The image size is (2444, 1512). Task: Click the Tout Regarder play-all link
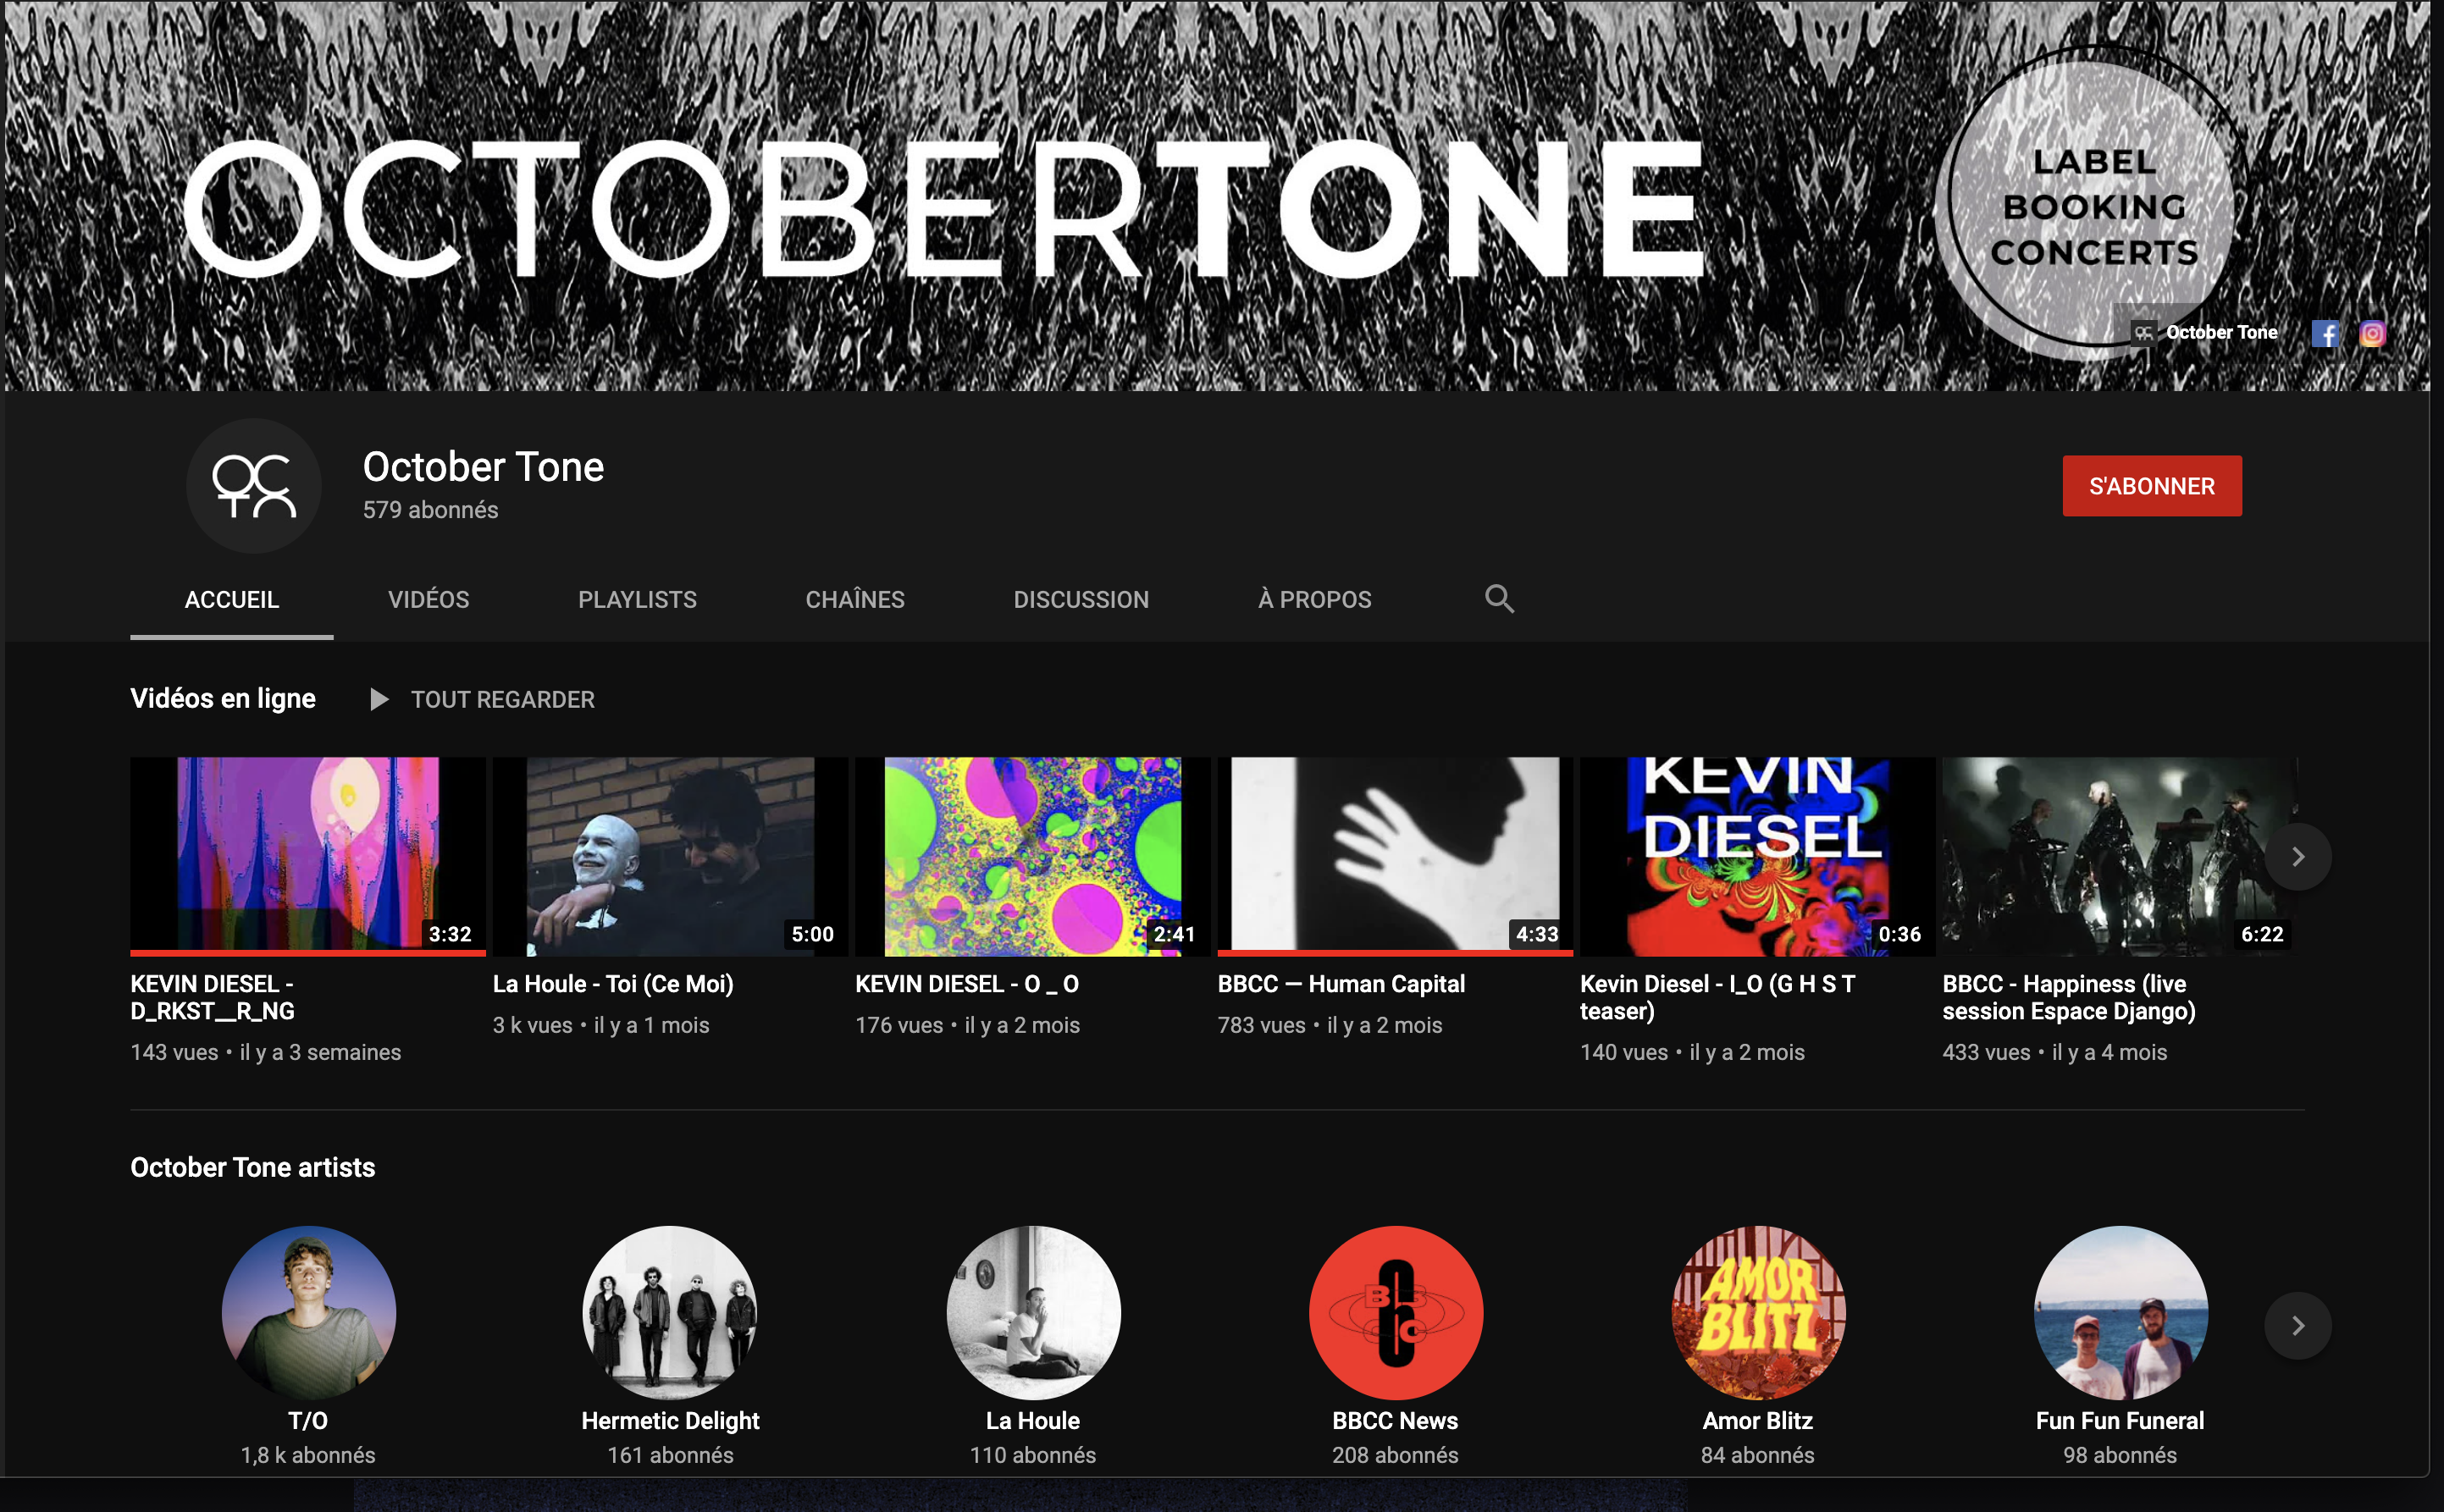[x=502, y=699]
